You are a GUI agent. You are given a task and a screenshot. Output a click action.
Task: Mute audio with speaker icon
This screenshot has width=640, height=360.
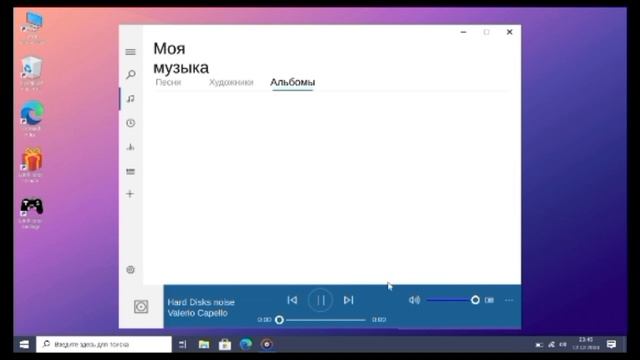click(414, 300)
